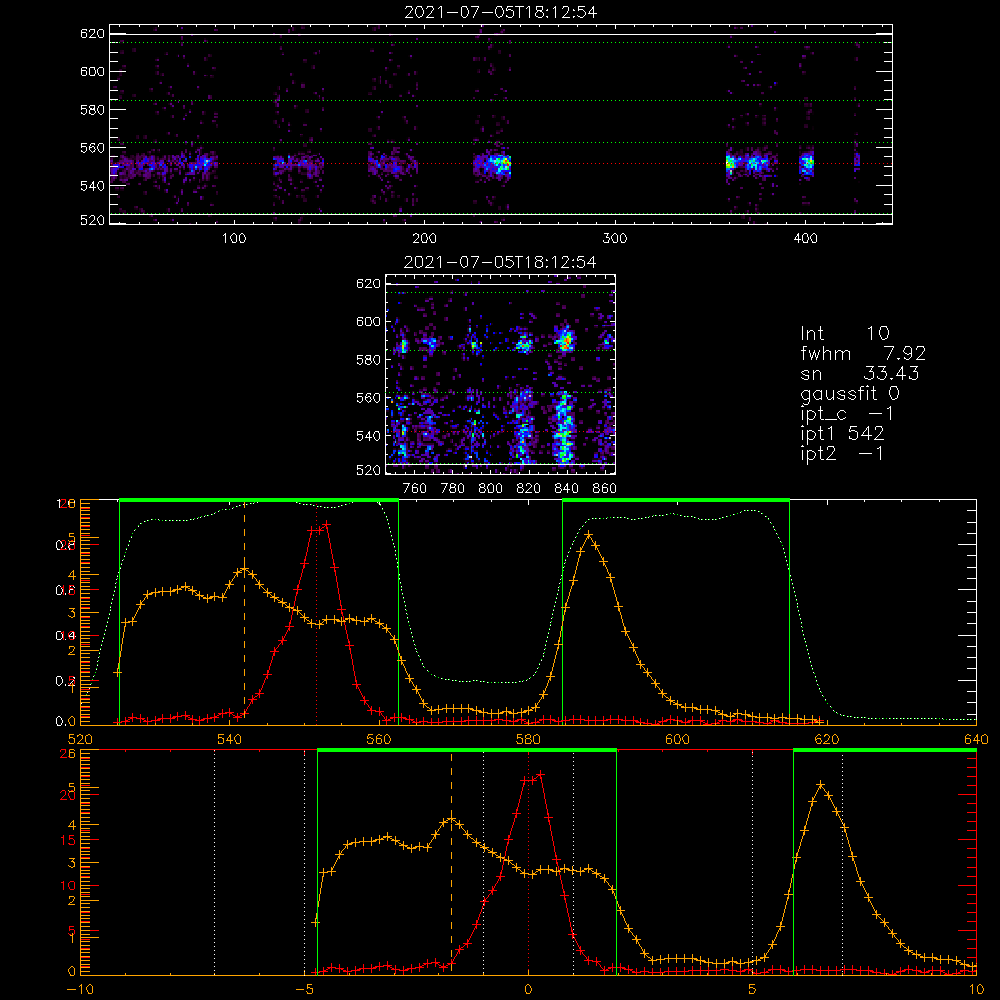Viewport: 1000px width, 1000px height.
Task: Click red y-axis label 15 on bottom plot
Action: pos(68,841)
